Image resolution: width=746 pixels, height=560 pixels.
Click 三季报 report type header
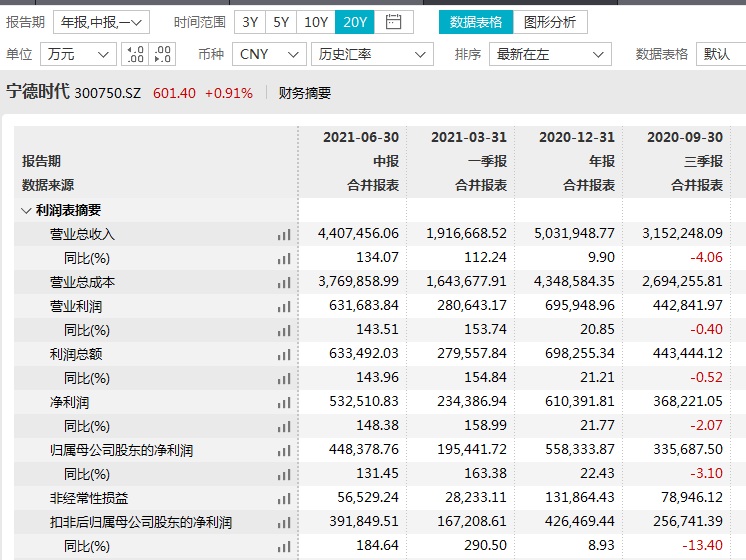(x=703, y=161)
